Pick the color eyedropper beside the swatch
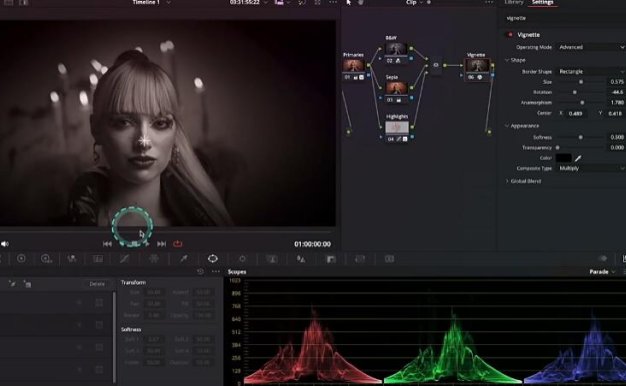626x386 pixels. pyautogui.click(x=578, y=158)
